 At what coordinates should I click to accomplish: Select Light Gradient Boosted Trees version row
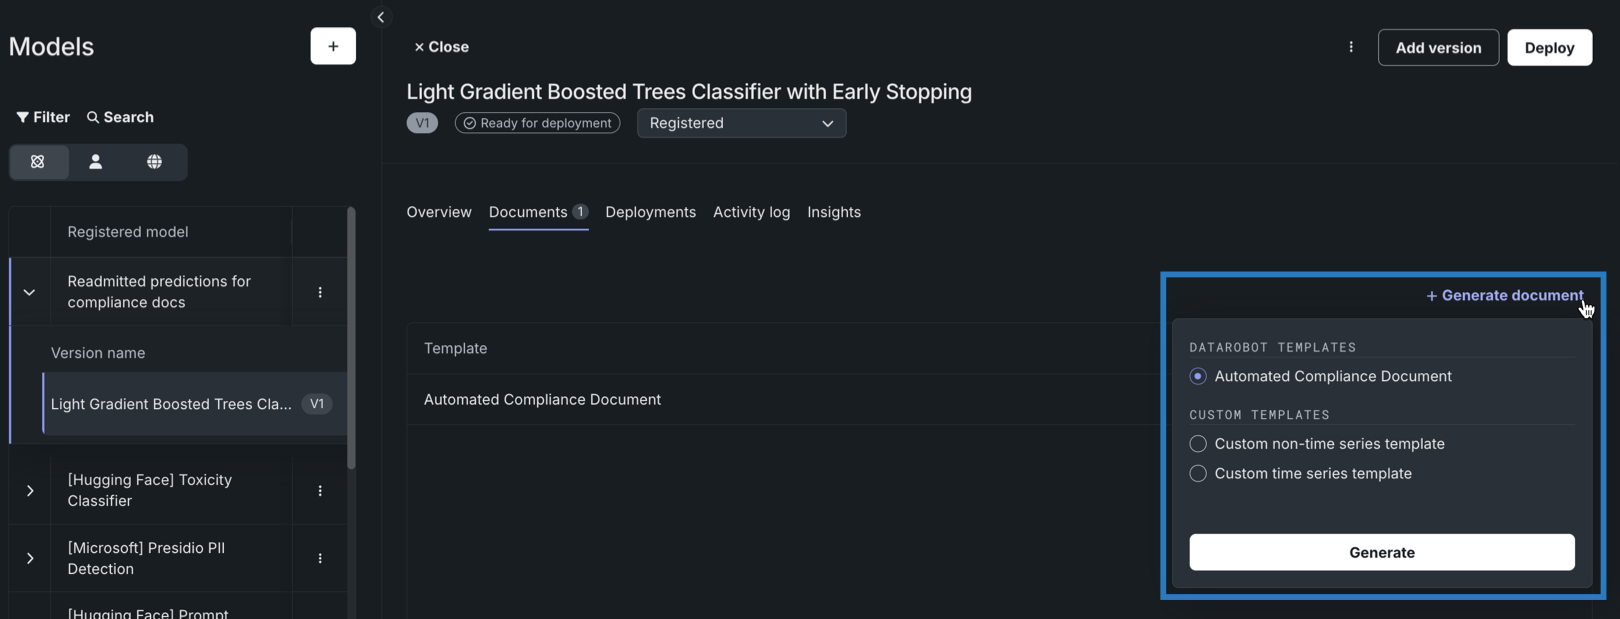tap(171, 404)
